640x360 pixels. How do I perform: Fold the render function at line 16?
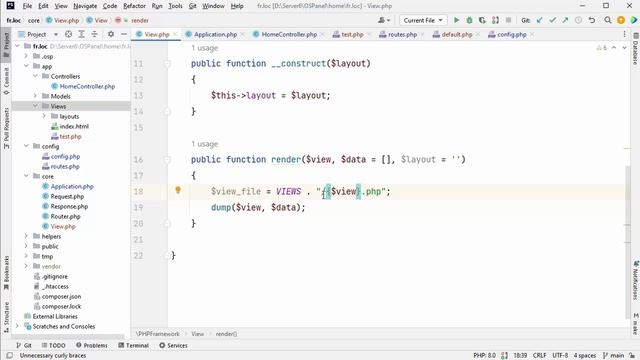(167, 160)
